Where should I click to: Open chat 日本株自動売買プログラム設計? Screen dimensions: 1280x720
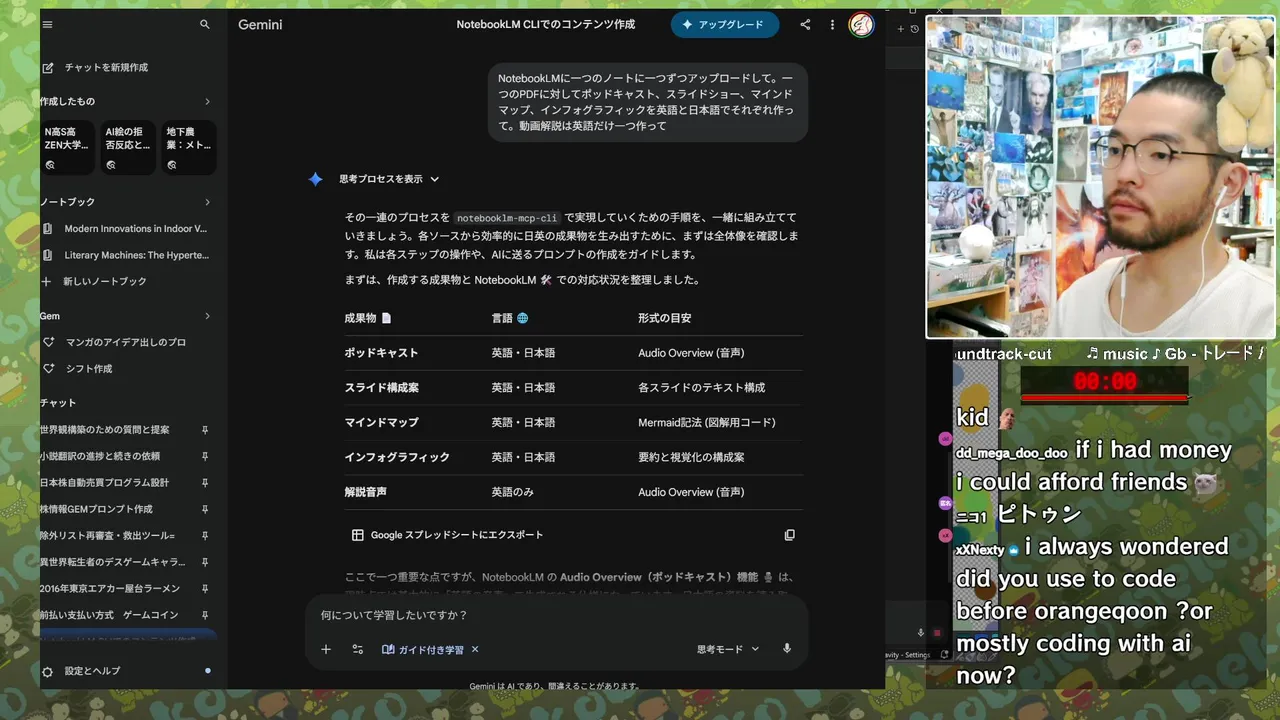(105, 482)
